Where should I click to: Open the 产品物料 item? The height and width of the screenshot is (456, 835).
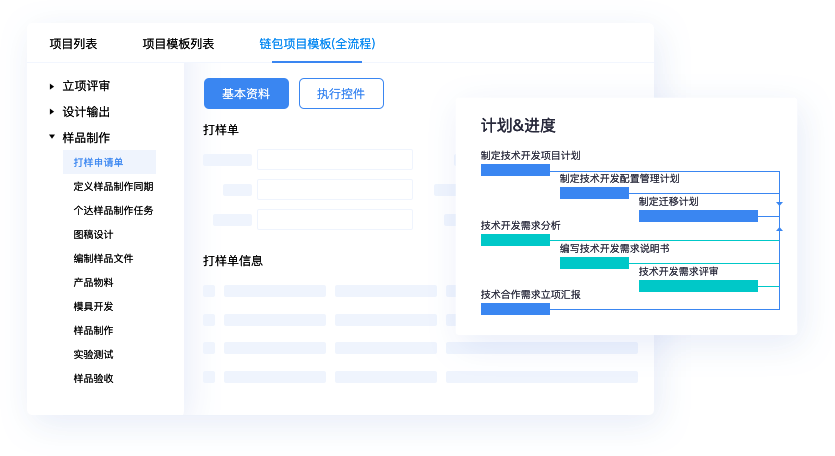point(93,282)
